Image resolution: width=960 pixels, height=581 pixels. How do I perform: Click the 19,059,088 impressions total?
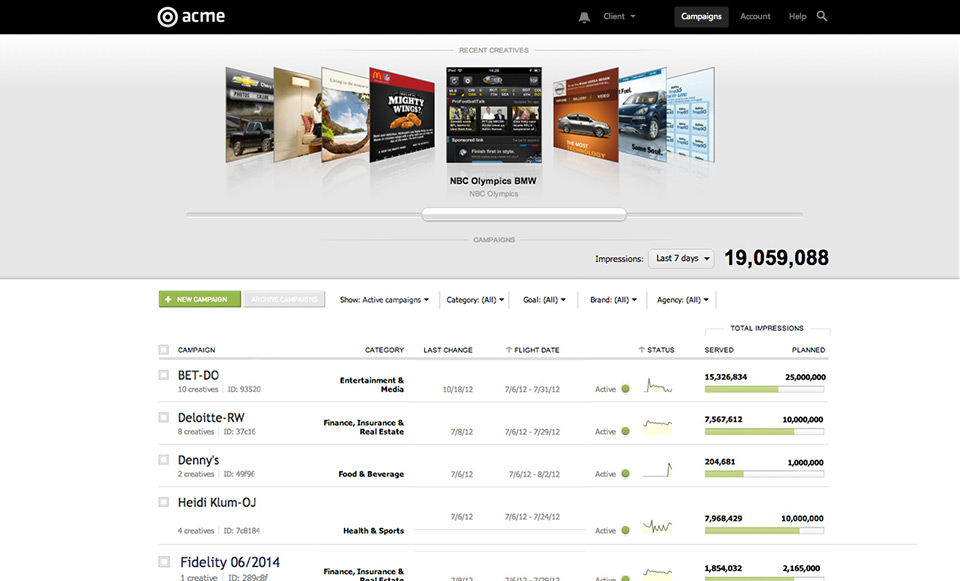pos(776,258)
